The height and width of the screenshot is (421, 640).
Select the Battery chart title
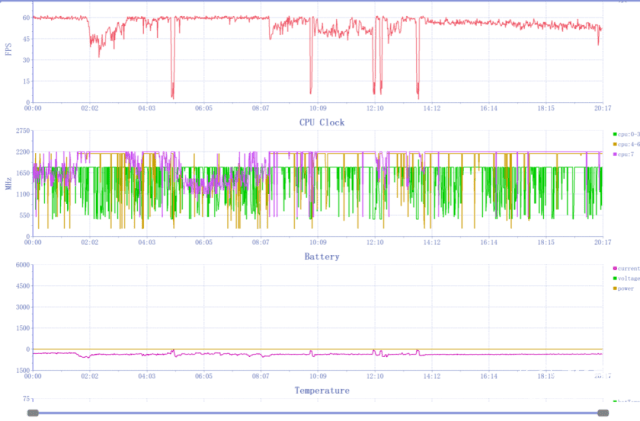tap(321, 256)
